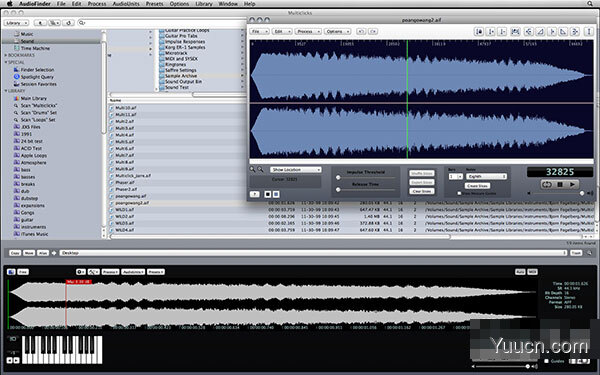The height and width of the screenshot is (375, 600).
Task: Expand the BOOKMARKS sidebar section
Action: (6, 55)
